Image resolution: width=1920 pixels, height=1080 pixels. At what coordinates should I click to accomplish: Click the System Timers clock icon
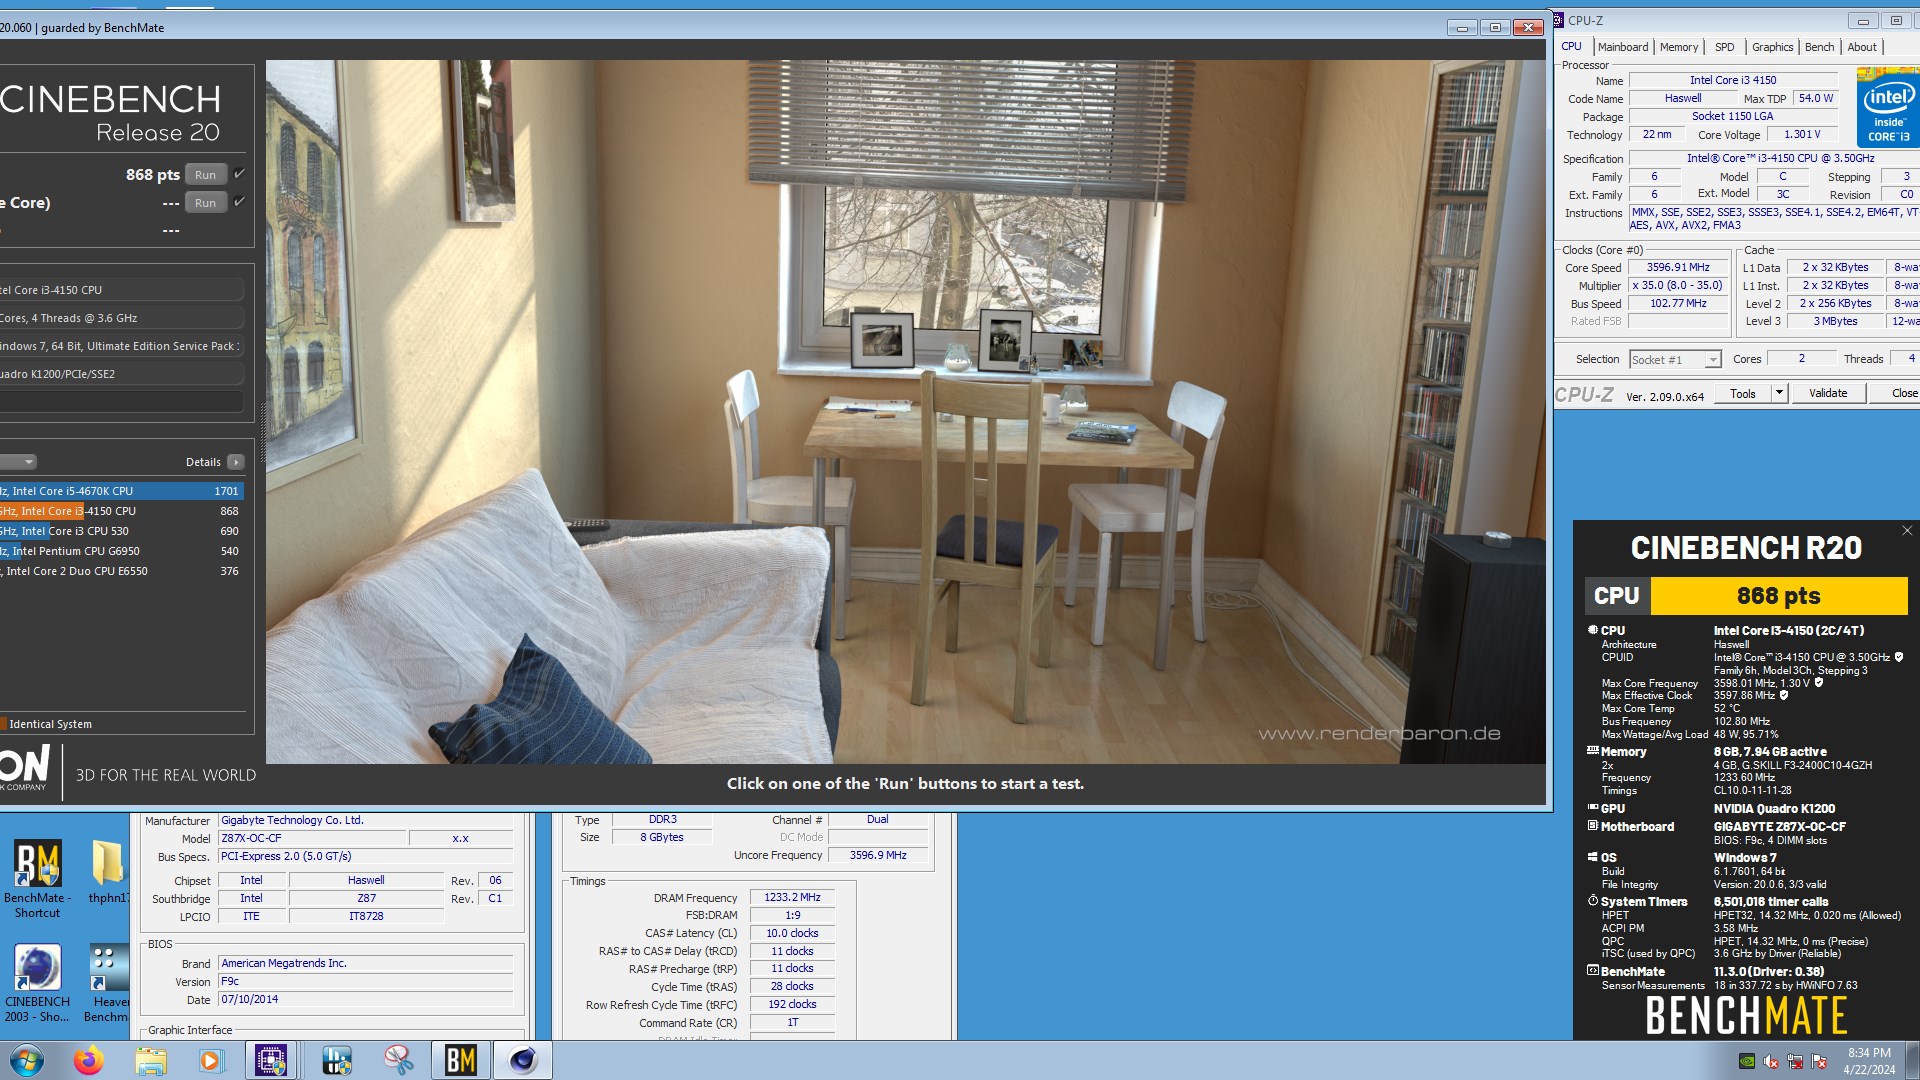pyautogui.click(x=1593, y=901)
